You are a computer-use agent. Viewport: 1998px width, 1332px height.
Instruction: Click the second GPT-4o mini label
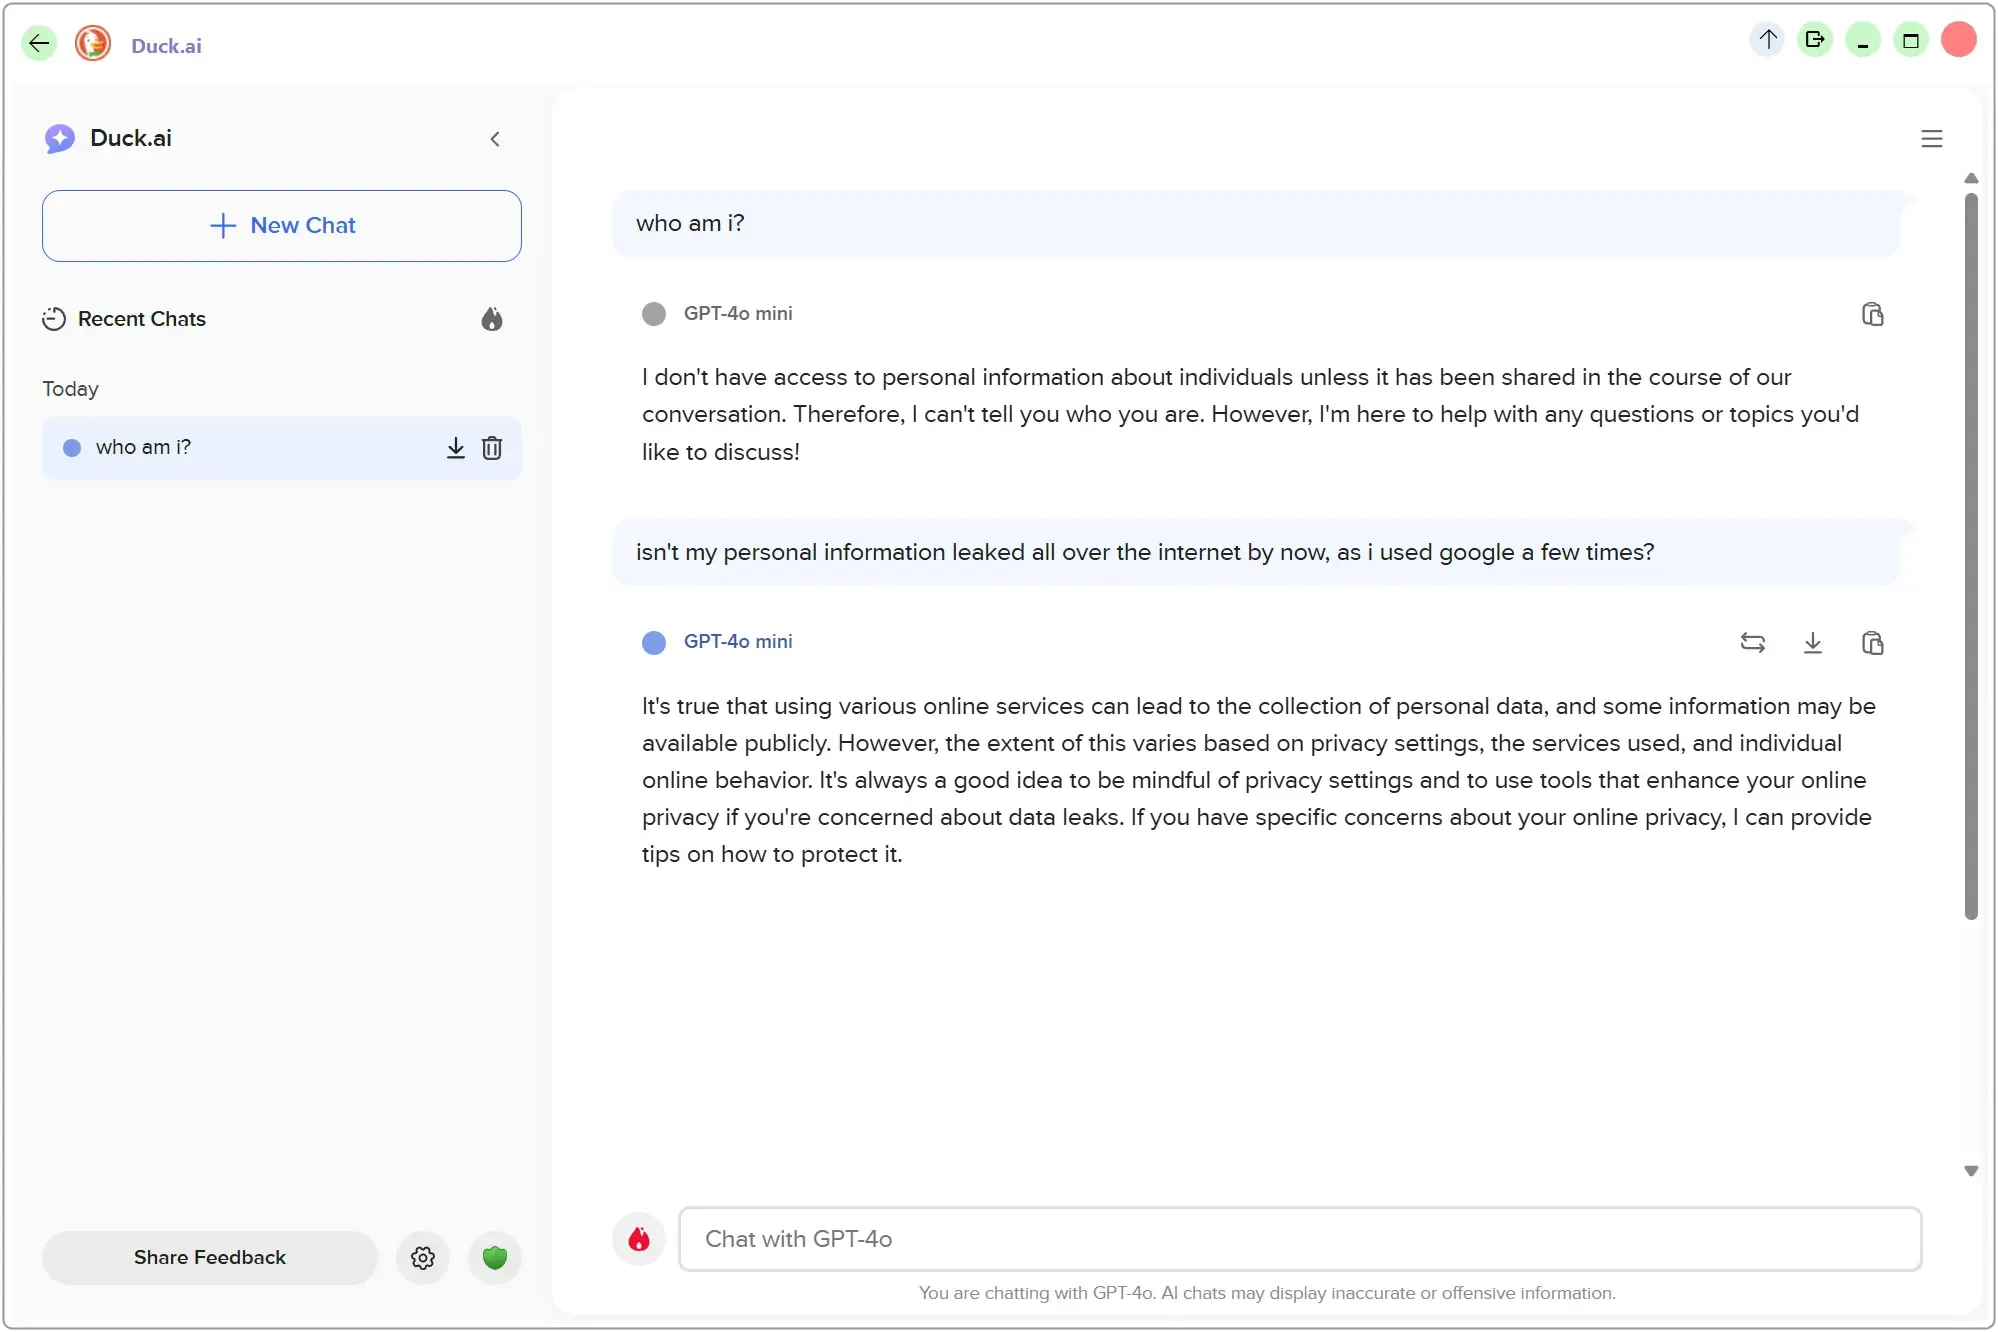tap(738, 642)
